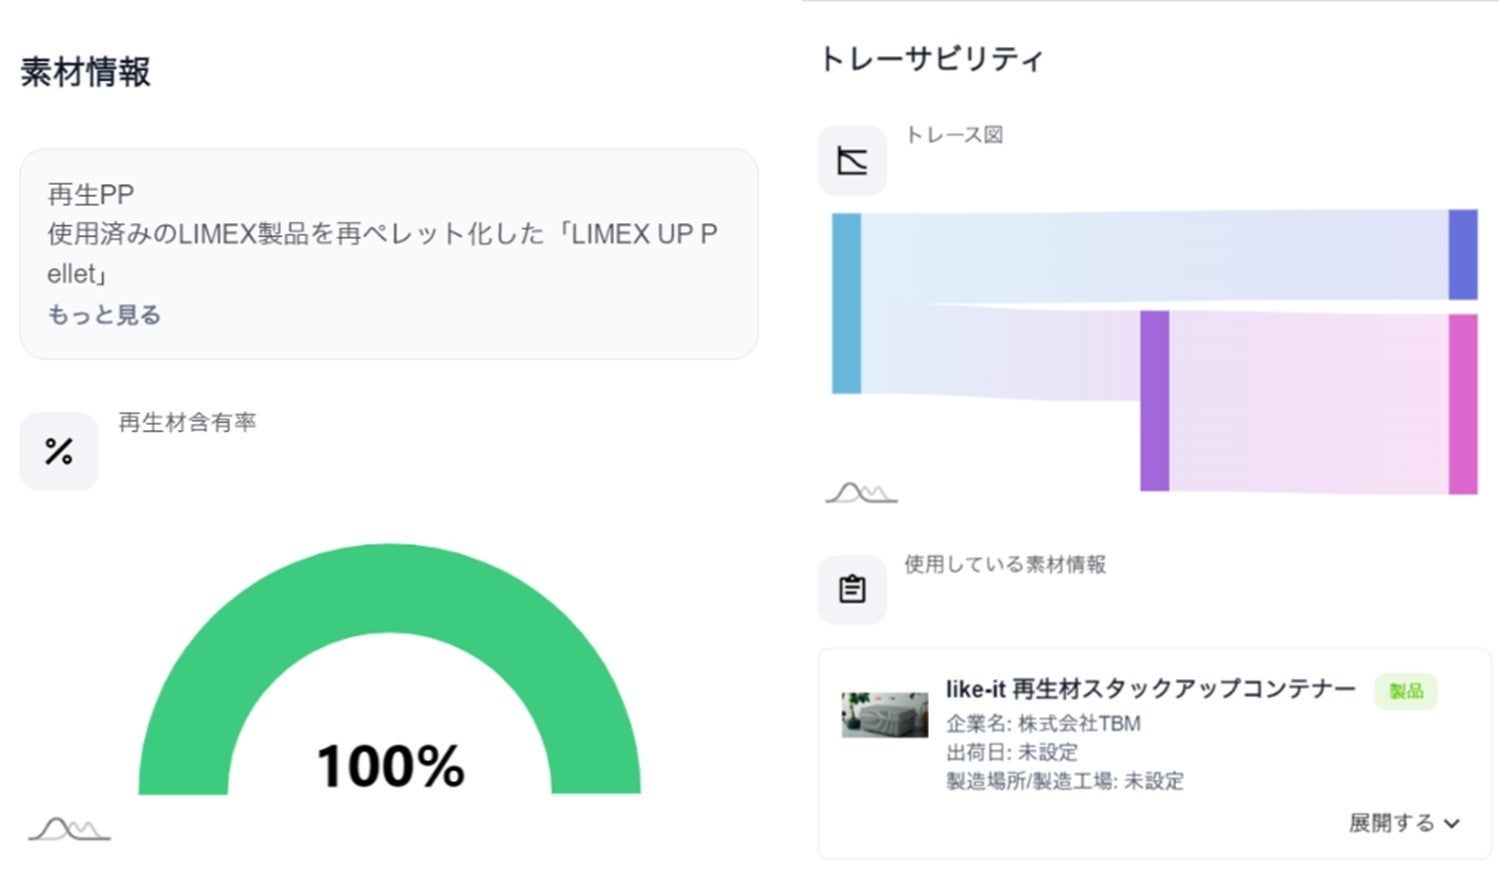The image size is (1499, 879).
Task: Click the 企業名: 株式会社TBM line
Action: [x=1043, y=723]
